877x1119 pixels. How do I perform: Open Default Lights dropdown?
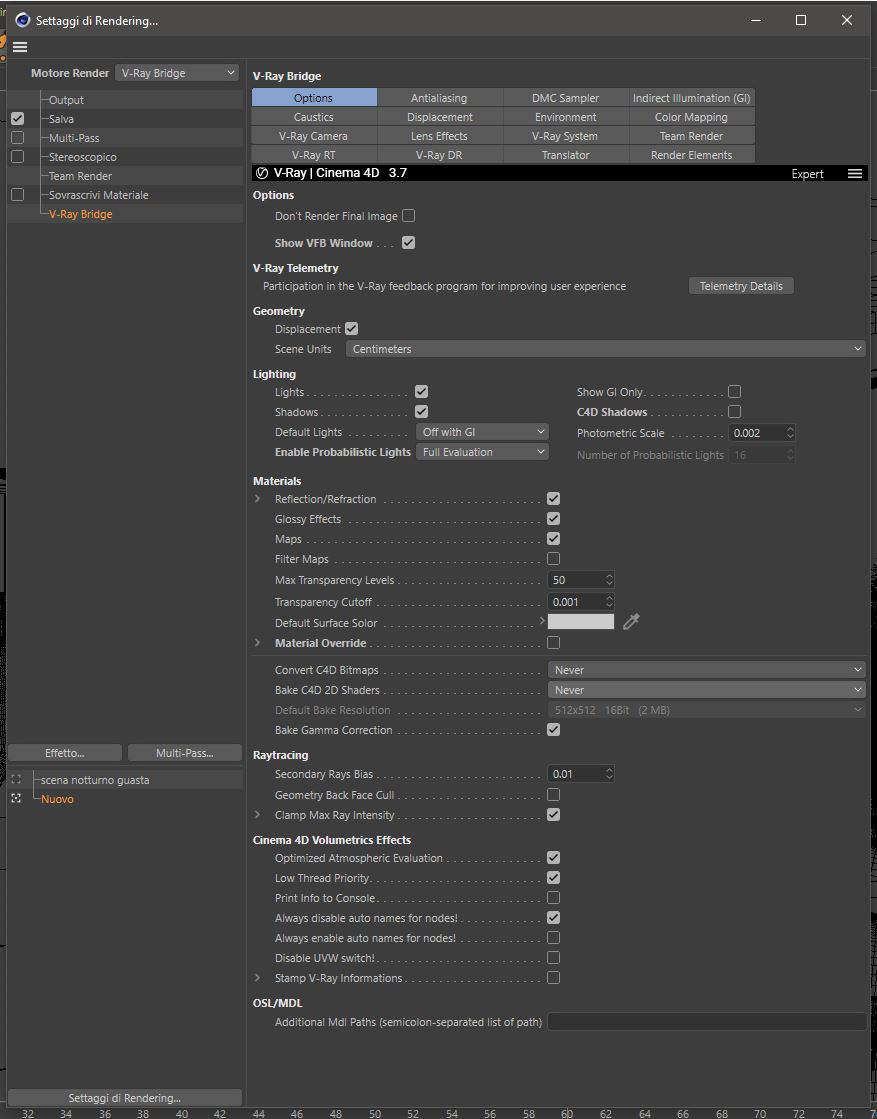(x=482, y=432)
